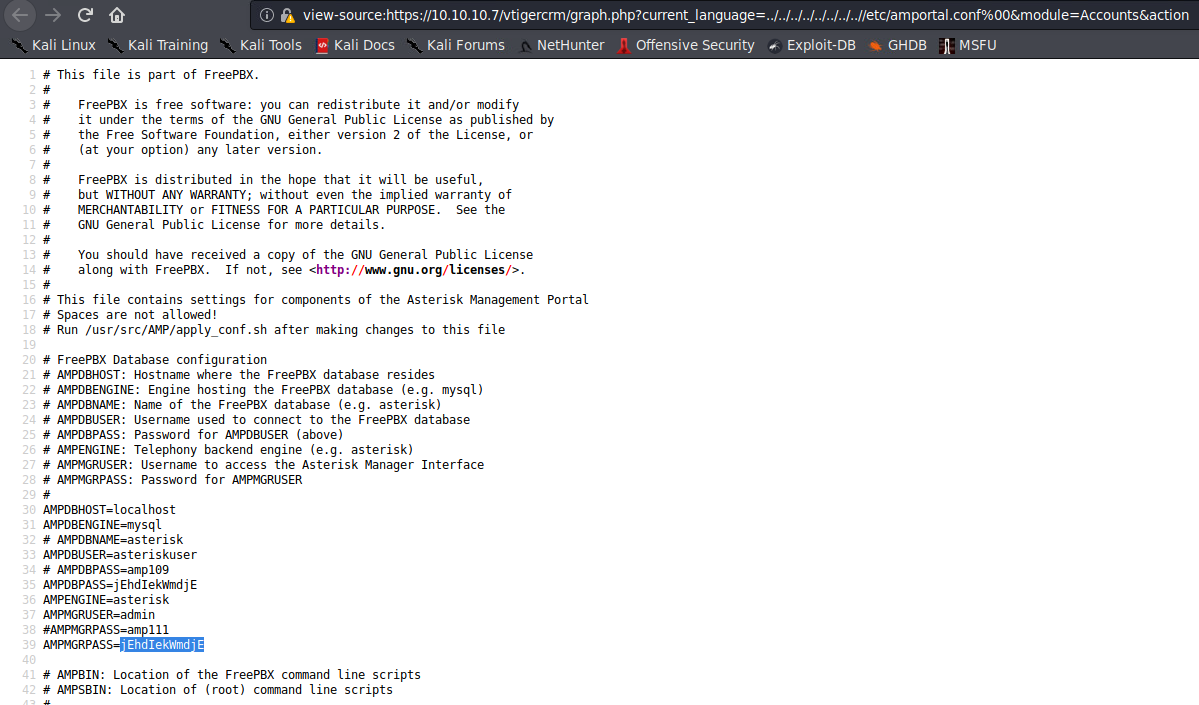1199x705 pixels.
Task: Click the GHDB orange favicon
Action: click(876, 46)
